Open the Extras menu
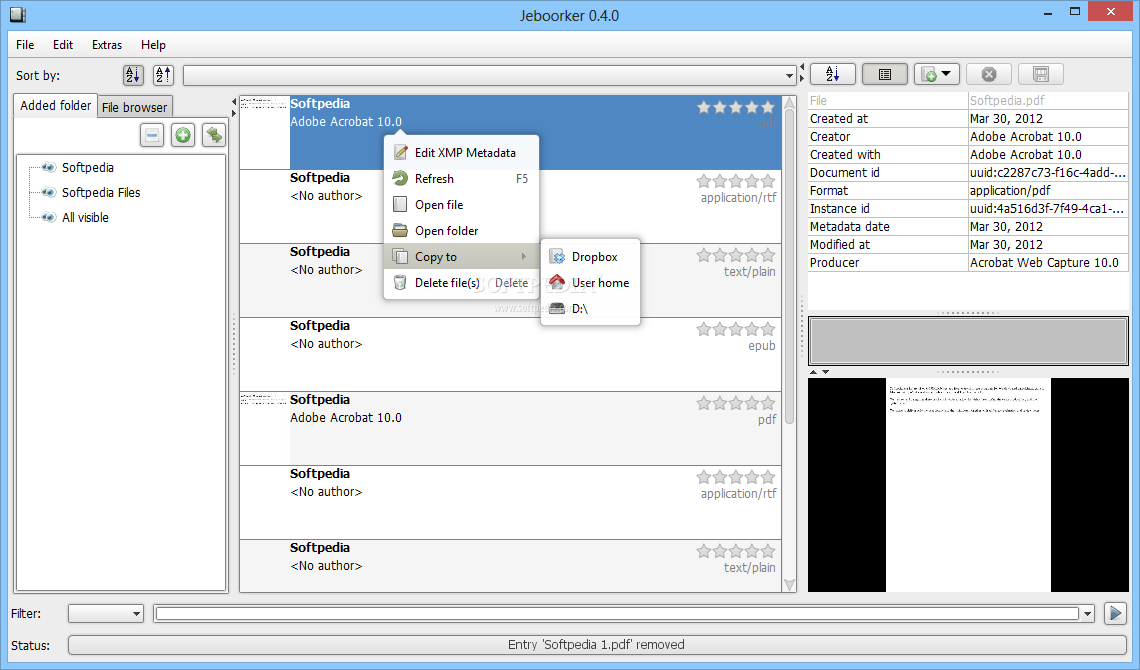Screen dimensions: 1140x670 107,45
